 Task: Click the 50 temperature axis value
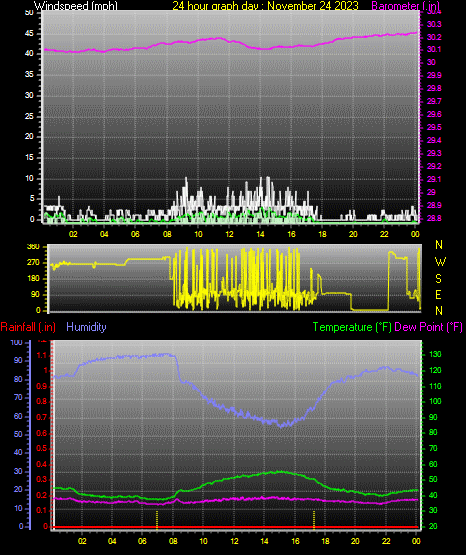(x=433, y=479)
